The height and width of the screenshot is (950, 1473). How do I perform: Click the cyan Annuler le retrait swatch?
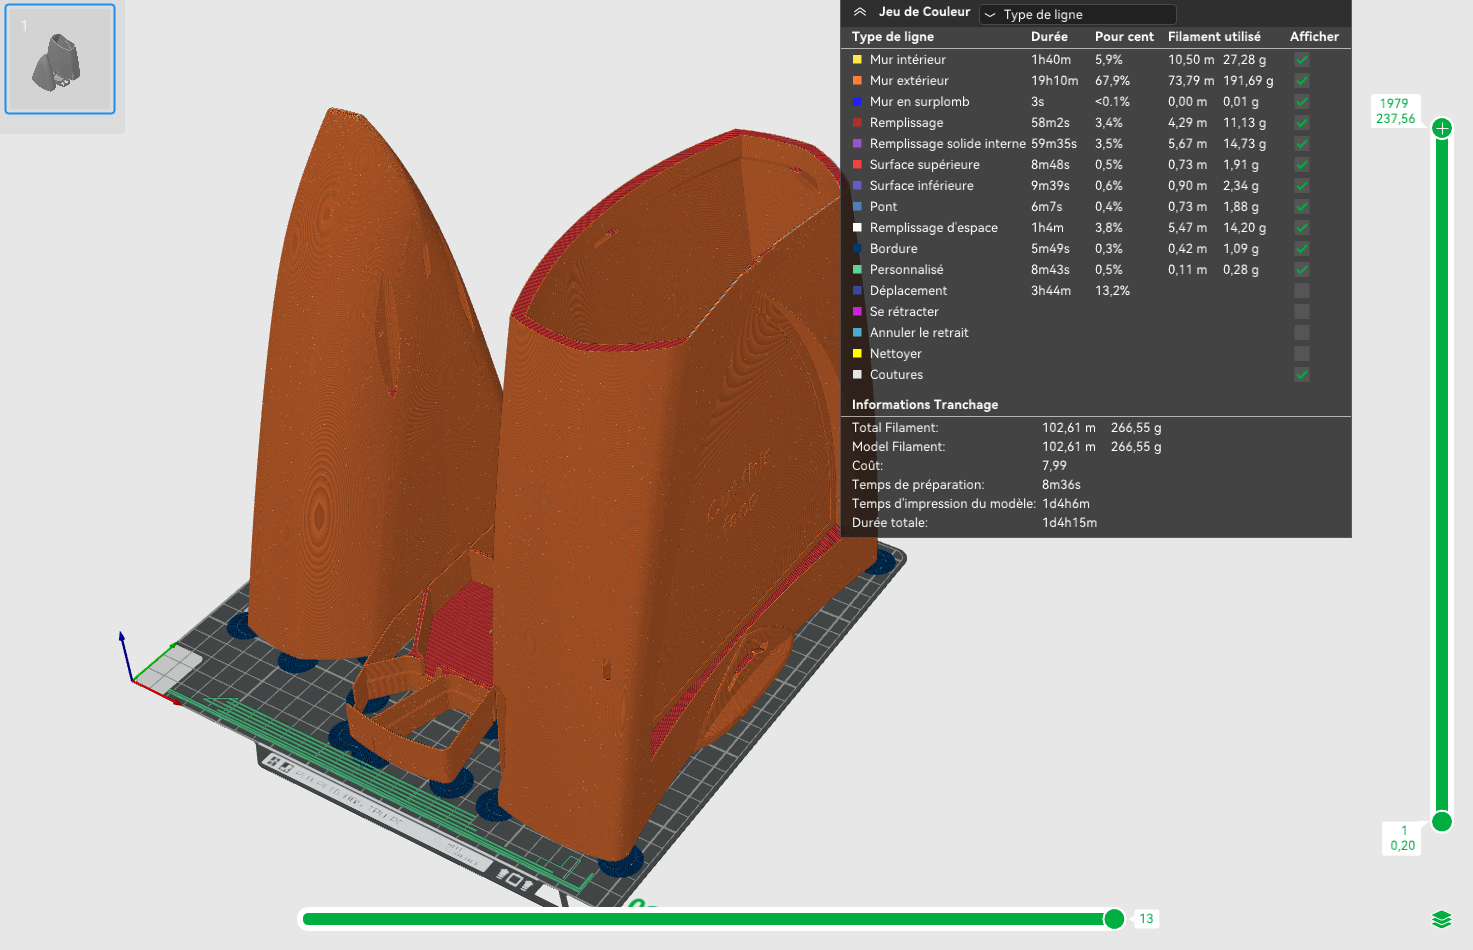click(857, 333)
